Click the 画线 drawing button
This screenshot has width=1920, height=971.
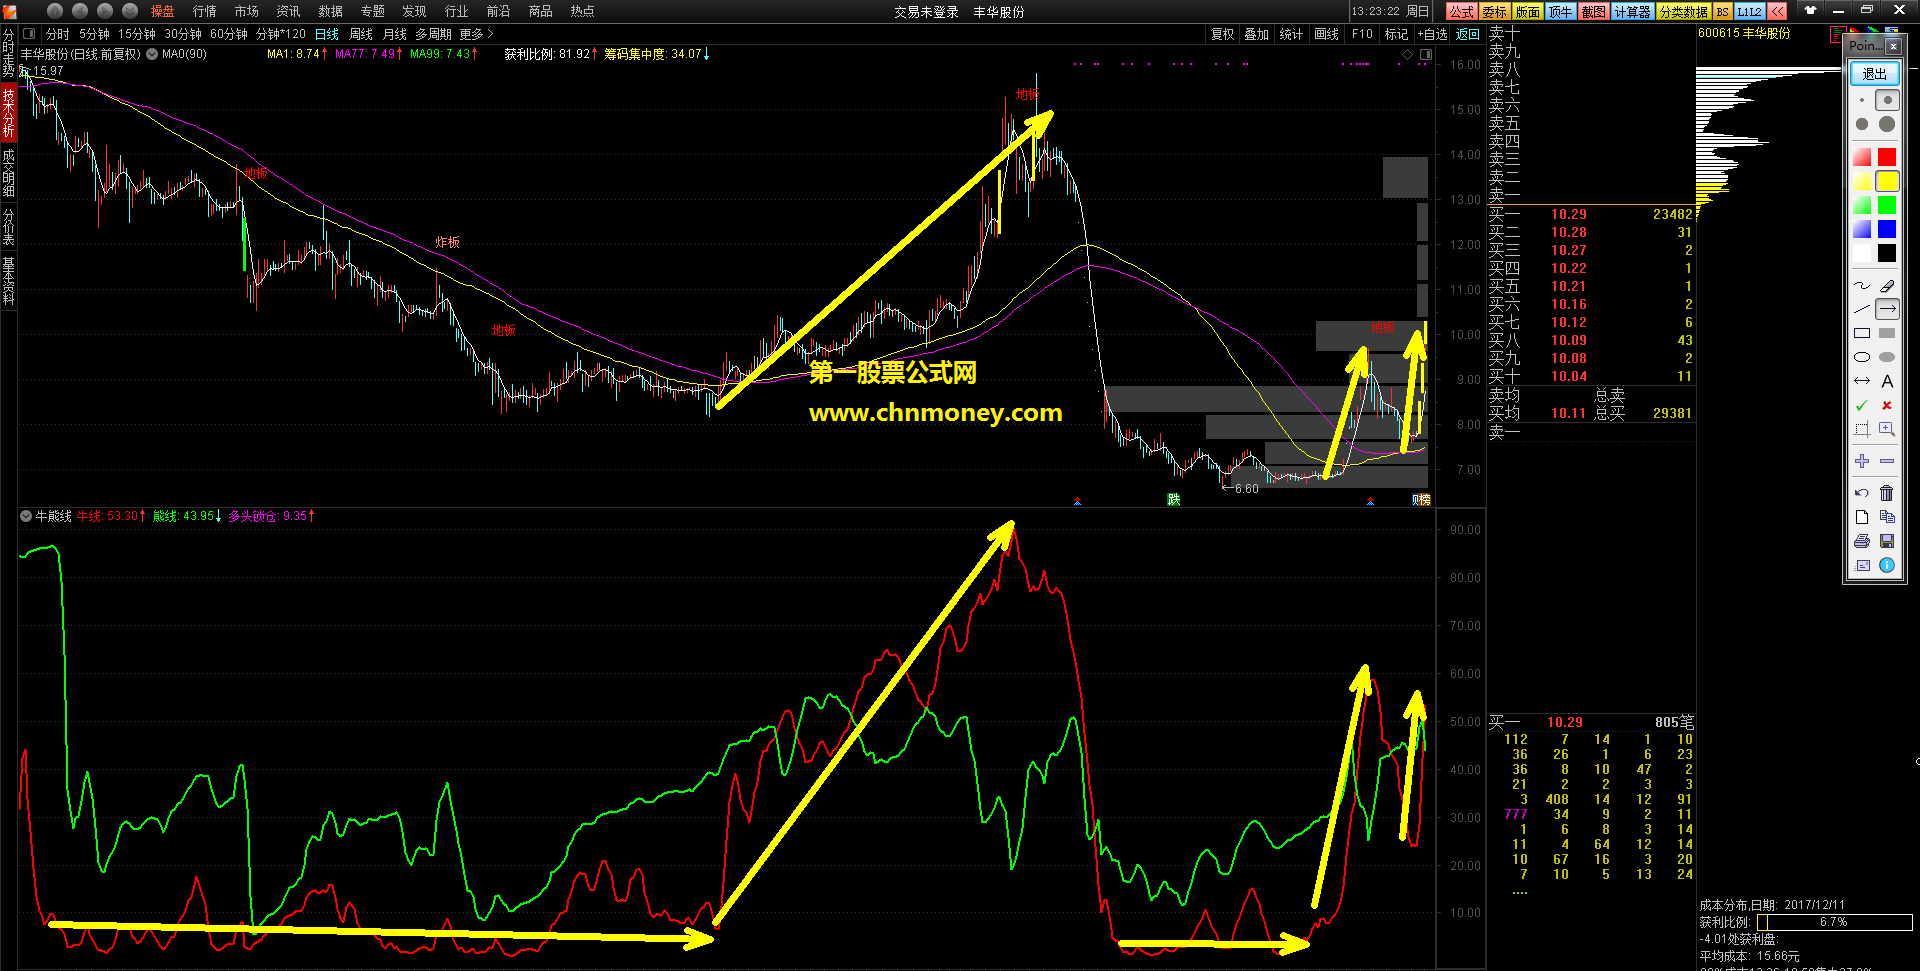tap(1326, 34)
